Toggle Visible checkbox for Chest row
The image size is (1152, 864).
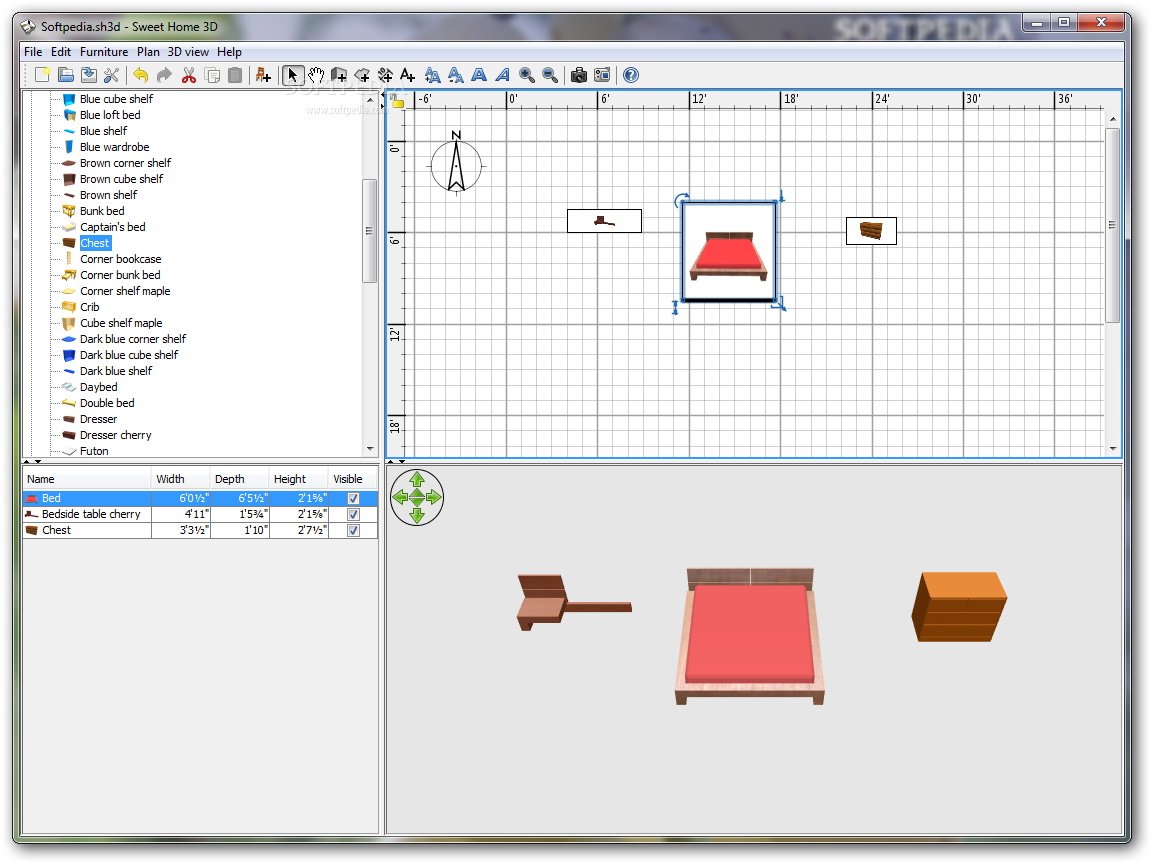click(x=353, y=530)
